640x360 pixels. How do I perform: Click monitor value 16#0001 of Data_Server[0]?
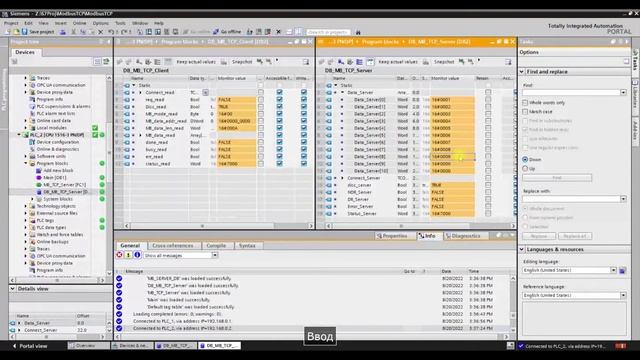point(452,99)
